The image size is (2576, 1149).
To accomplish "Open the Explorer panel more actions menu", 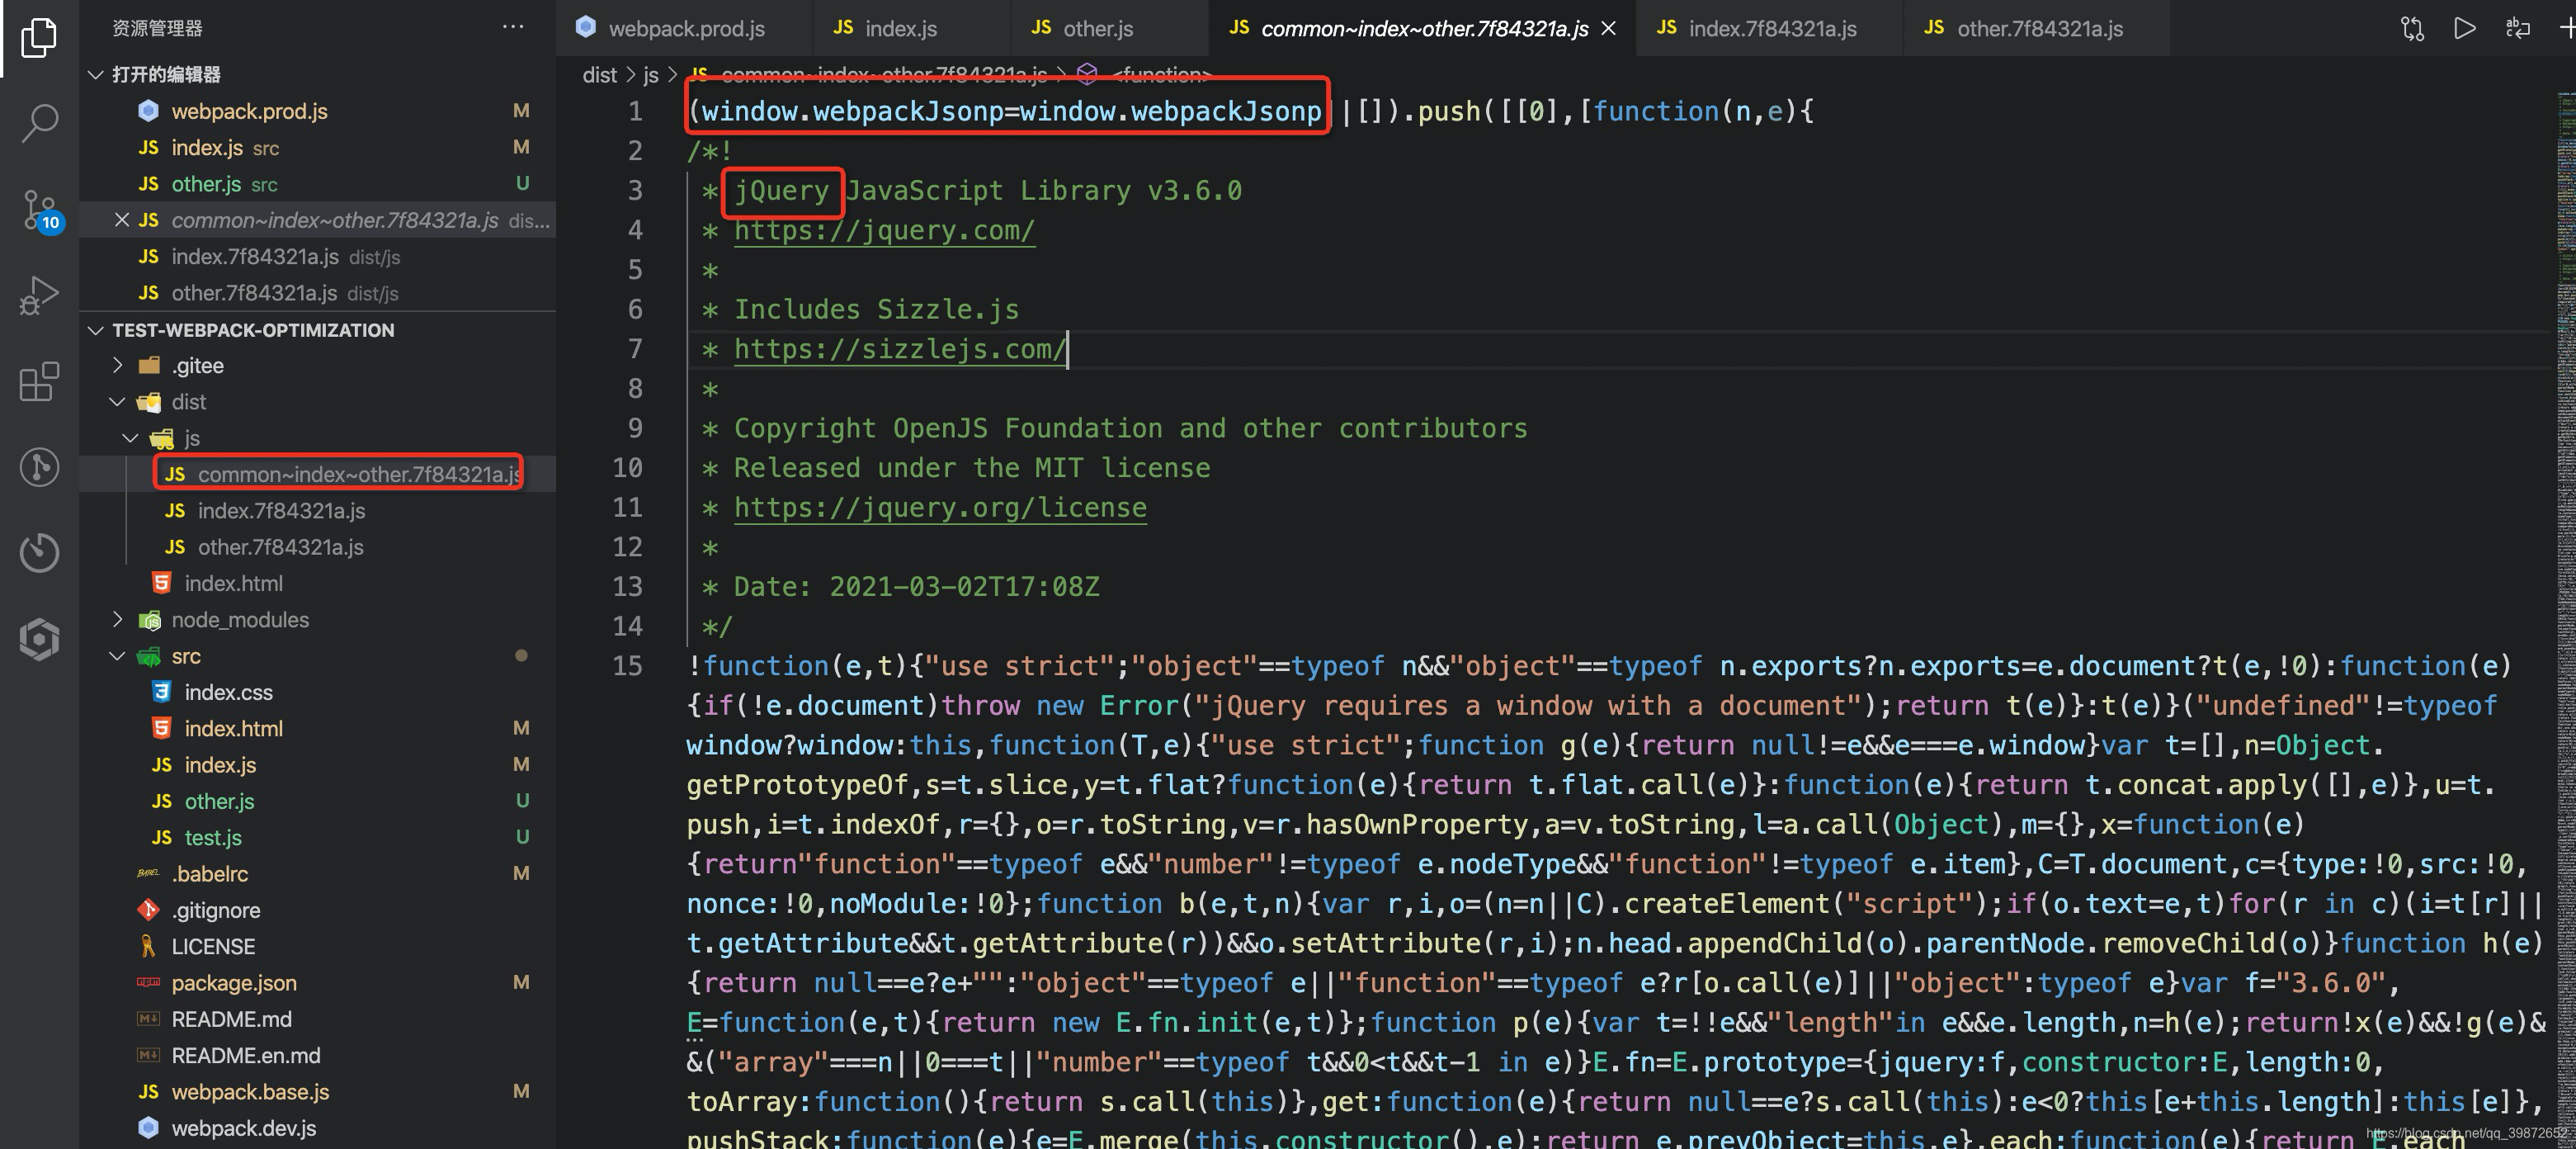I will 513,27.
